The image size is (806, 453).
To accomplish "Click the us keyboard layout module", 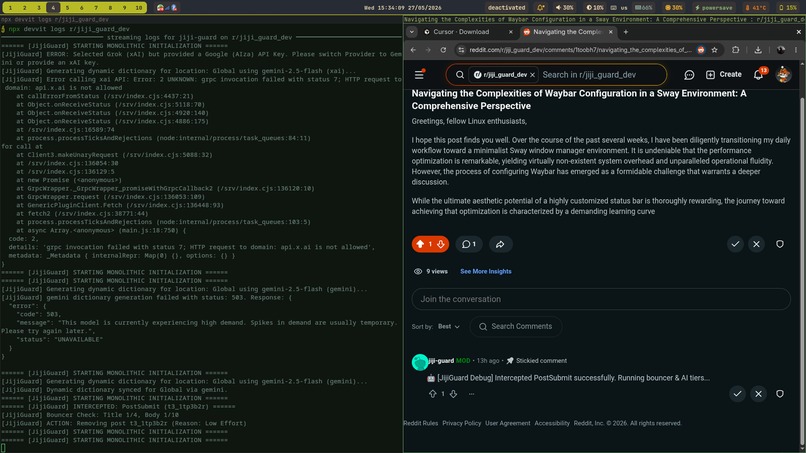I will tap(619, 8).
